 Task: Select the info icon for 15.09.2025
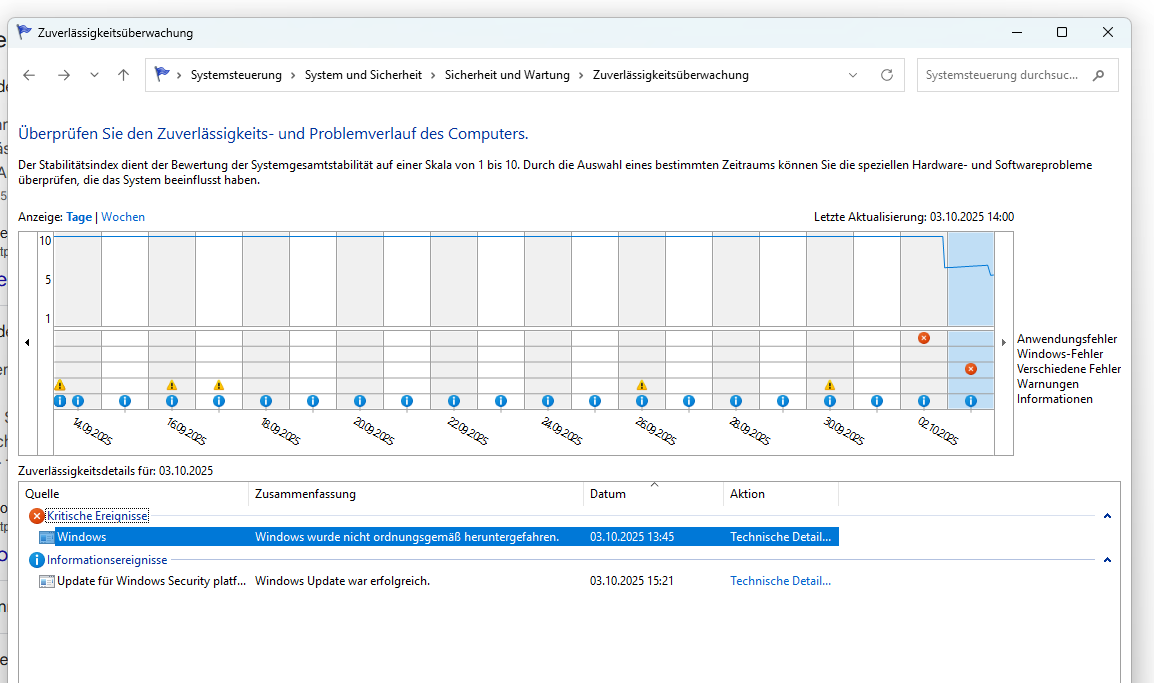pyautogui.click(x=124, y=401)
